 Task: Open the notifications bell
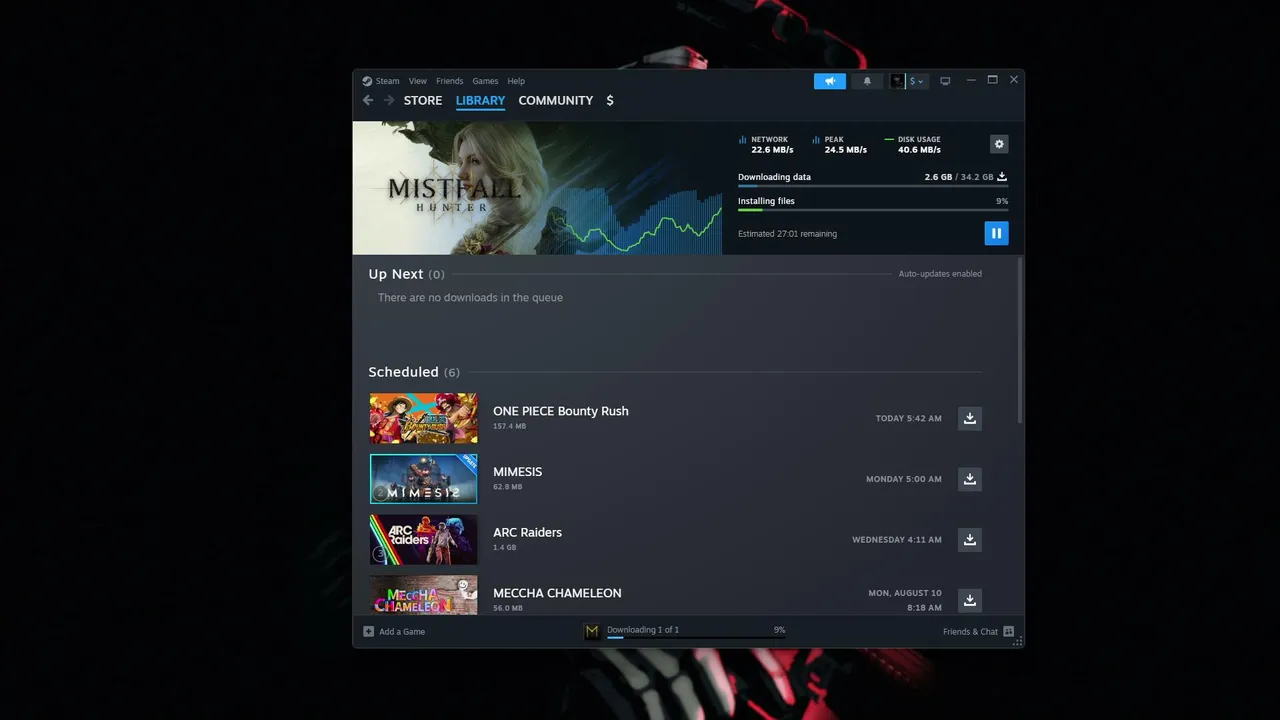pos(867,81)
